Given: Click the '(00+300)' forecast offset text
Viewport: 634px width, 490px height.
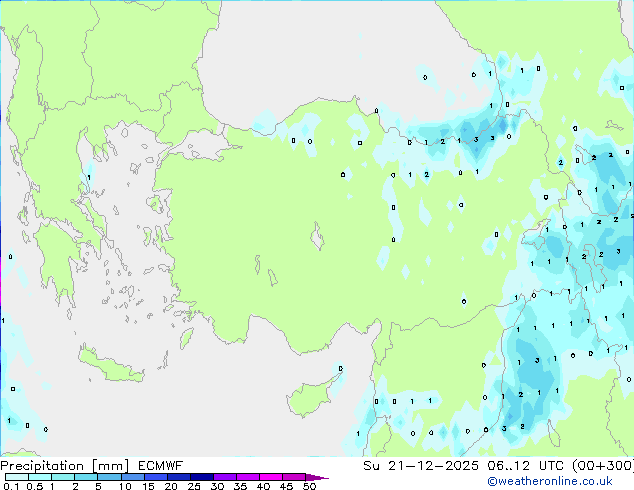Looking at the screenshot, I should 602,466.
